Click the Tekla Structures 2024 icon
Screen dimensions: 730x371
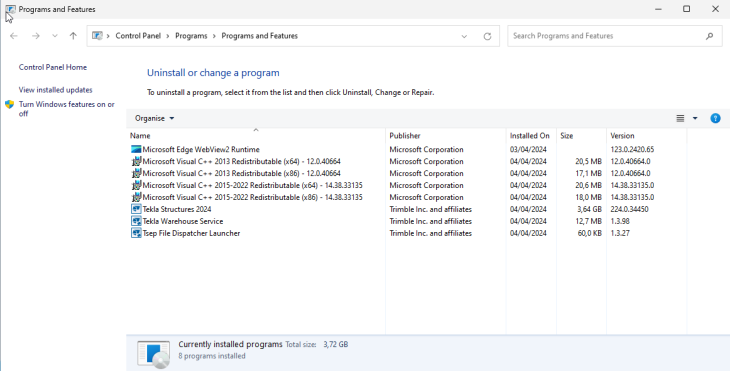point(136,209)
